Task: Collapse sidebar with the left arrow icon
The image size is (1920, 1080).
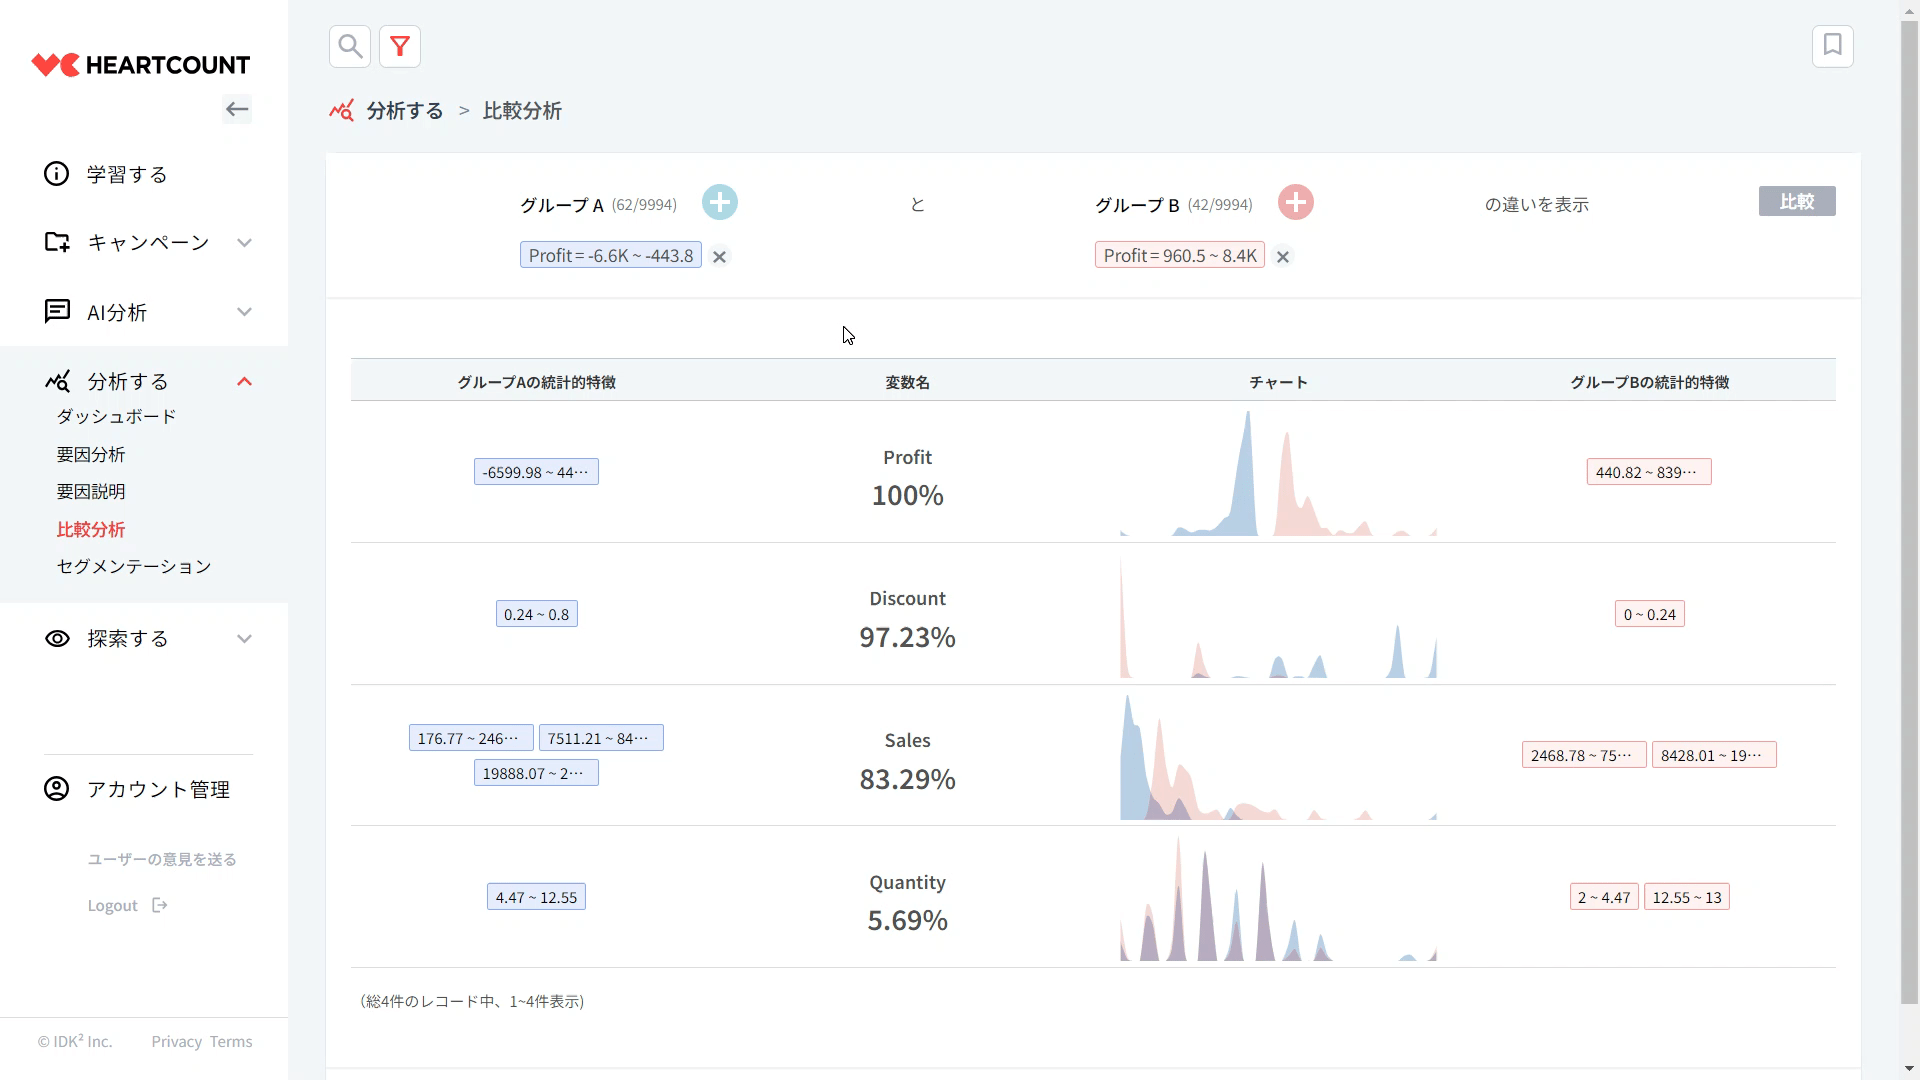Action: (x=237, y=109)
